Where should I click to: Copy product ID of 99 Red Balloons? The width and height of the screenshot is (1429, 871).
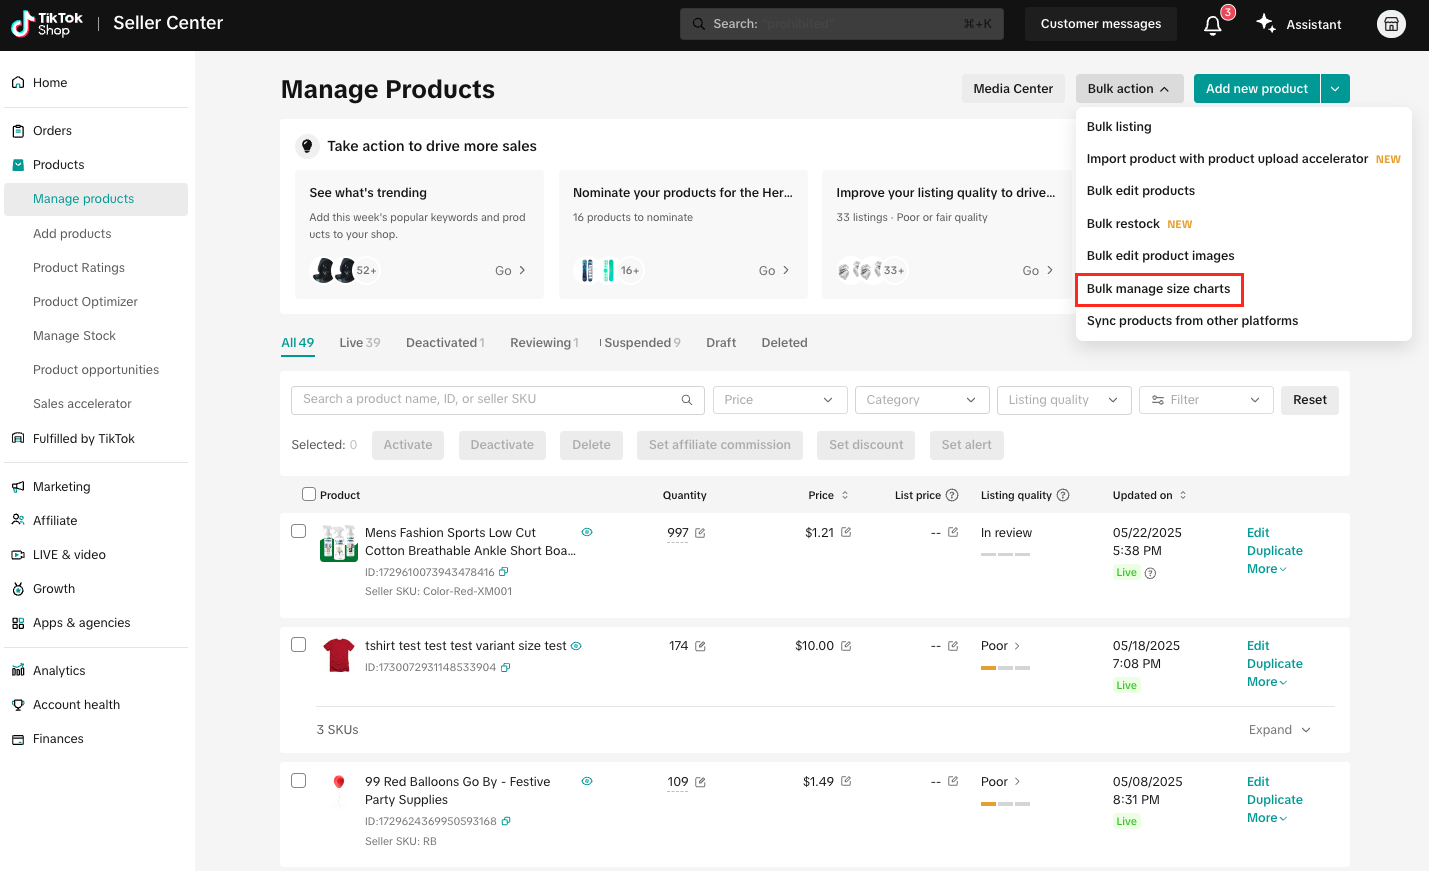tap(506, 821)
